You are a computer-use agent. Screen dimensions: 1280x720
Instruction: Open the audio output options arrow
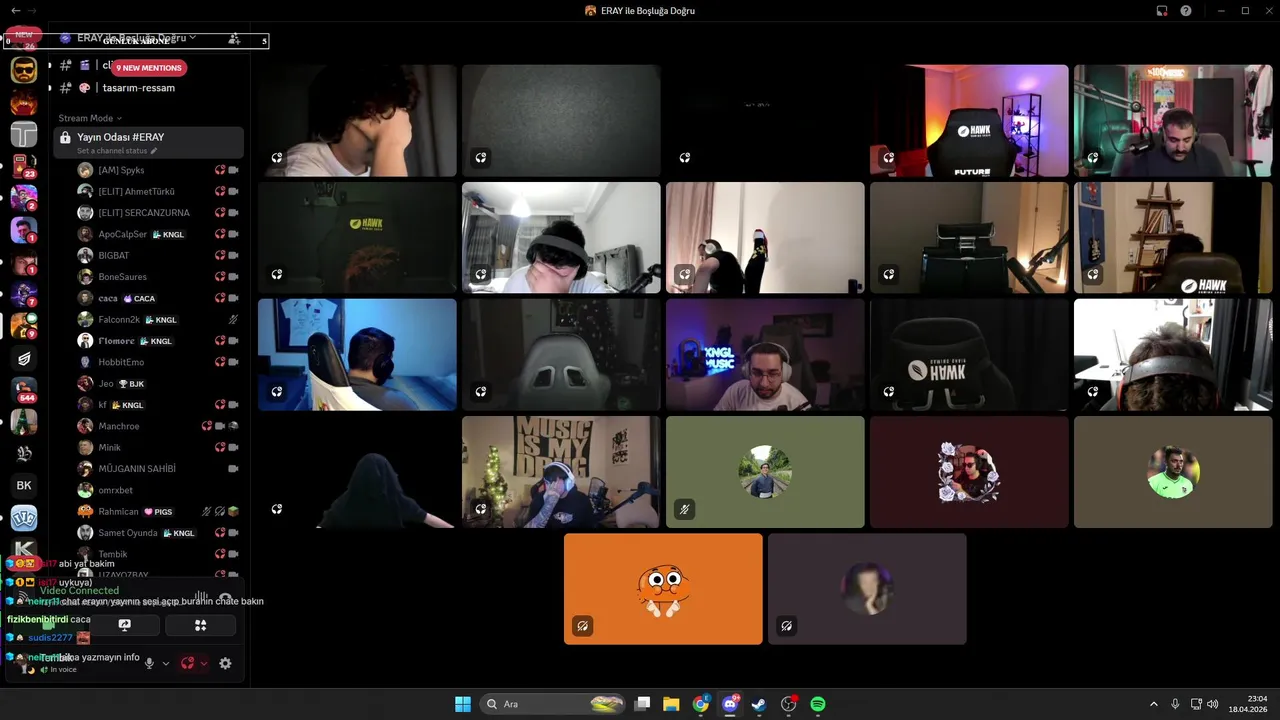pos(204,663)
